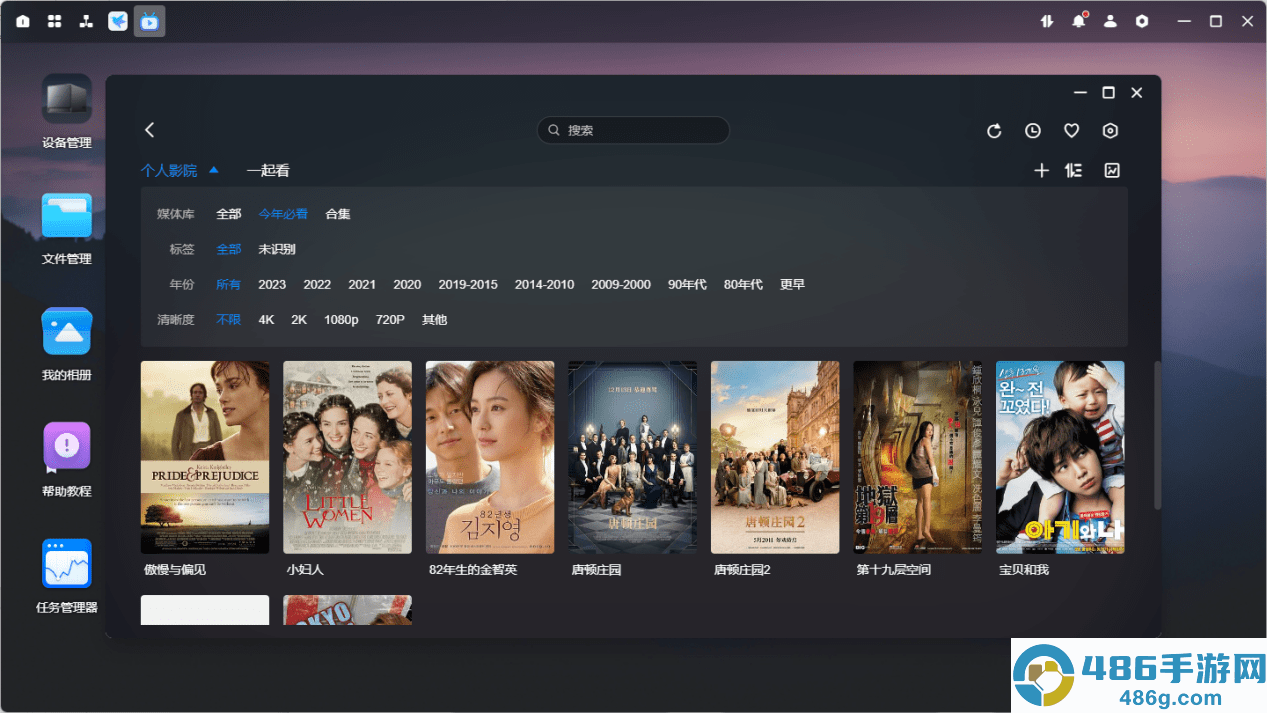
Task: Filter by 720P resolution
Action: (390, 320)
